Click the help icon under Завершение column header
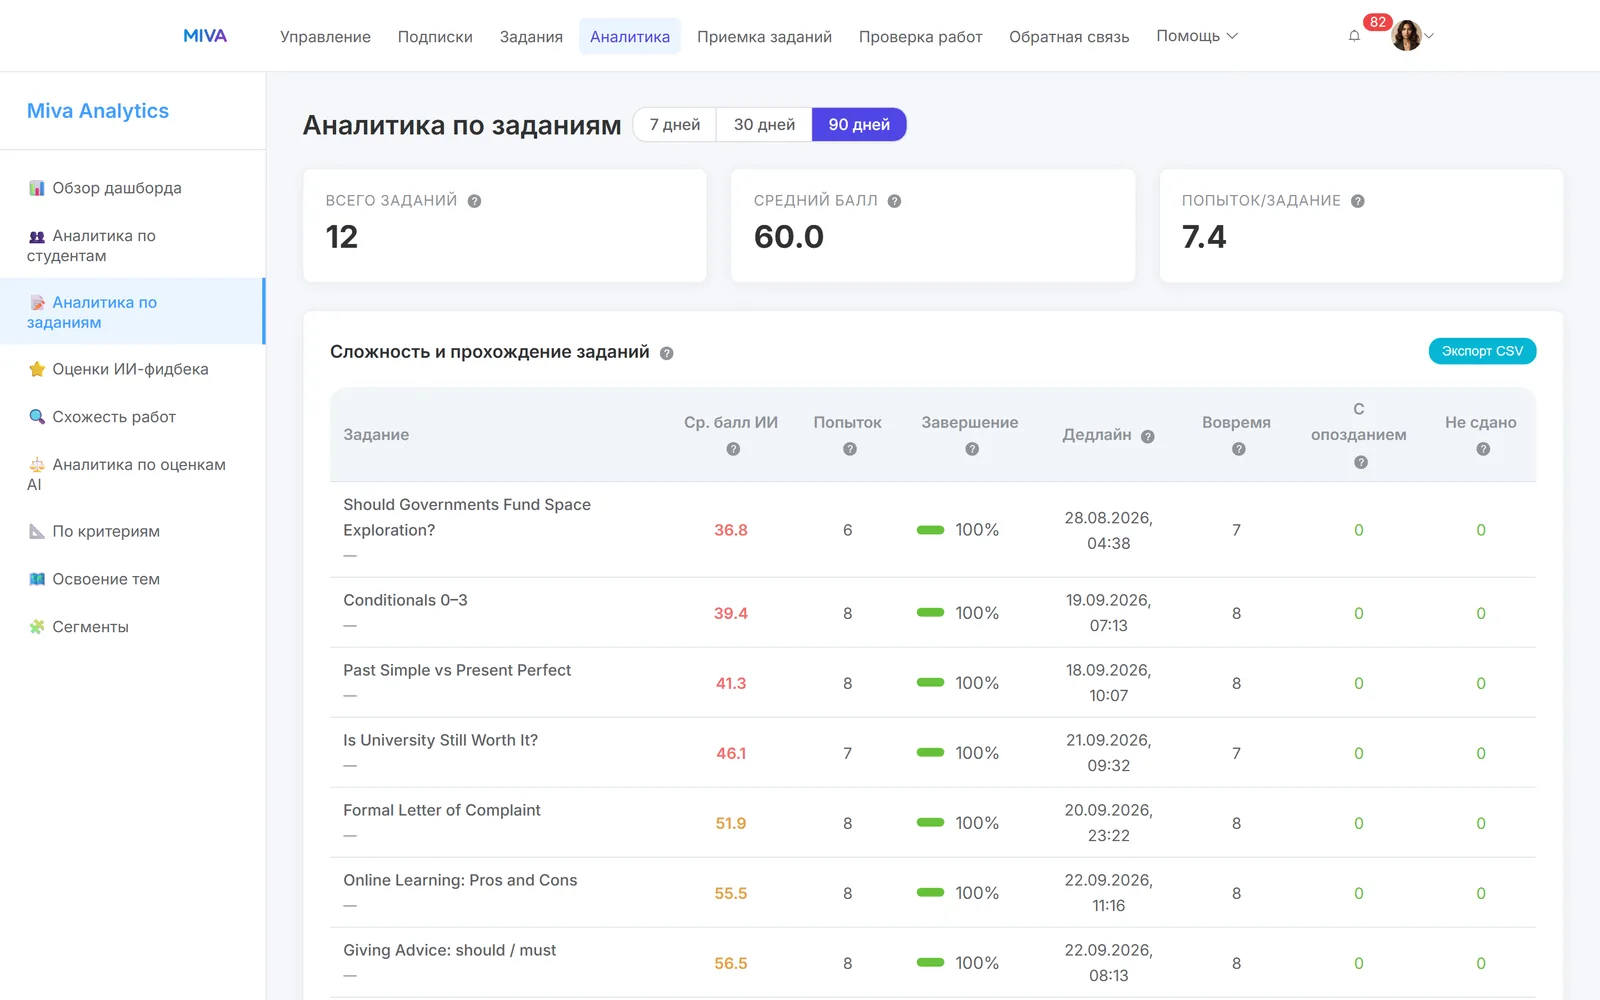 click(972, 449)
